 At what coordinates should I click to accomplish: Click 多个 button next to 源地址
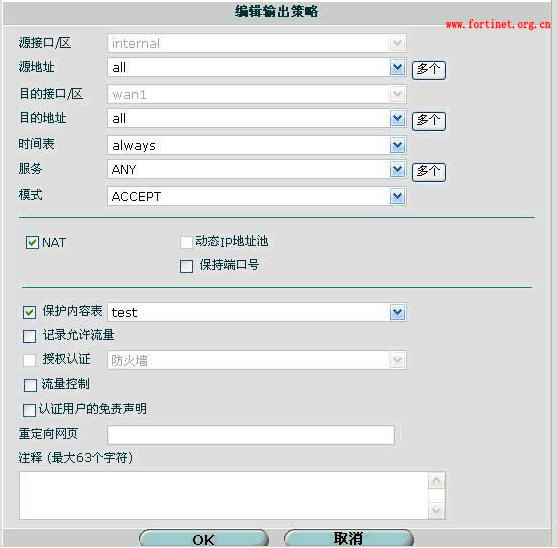[428, 70]
